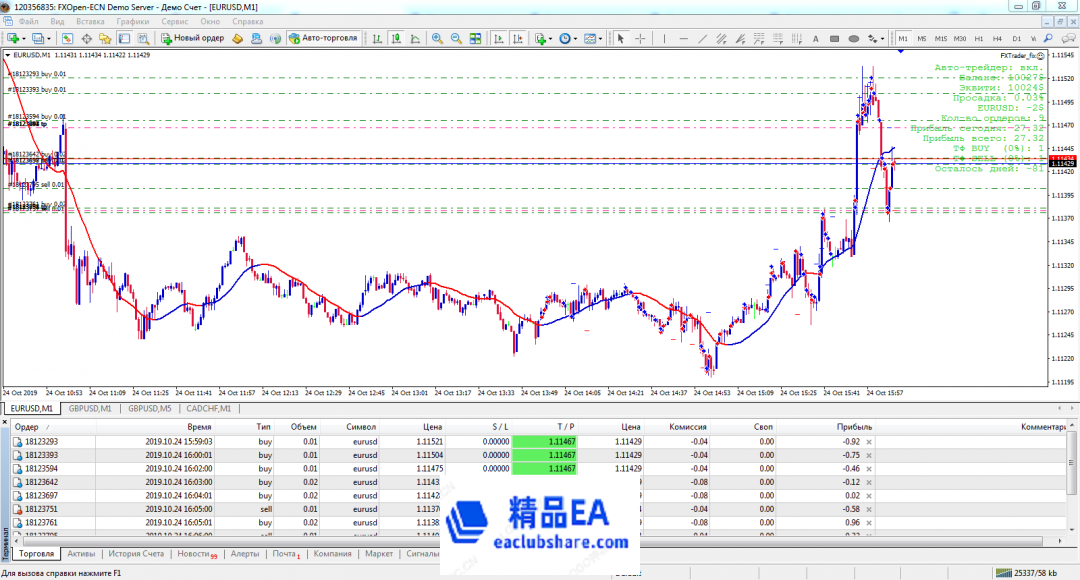Zoom in on the chart with magnifier plus
1080x580 pixels.
coord(437,39)
